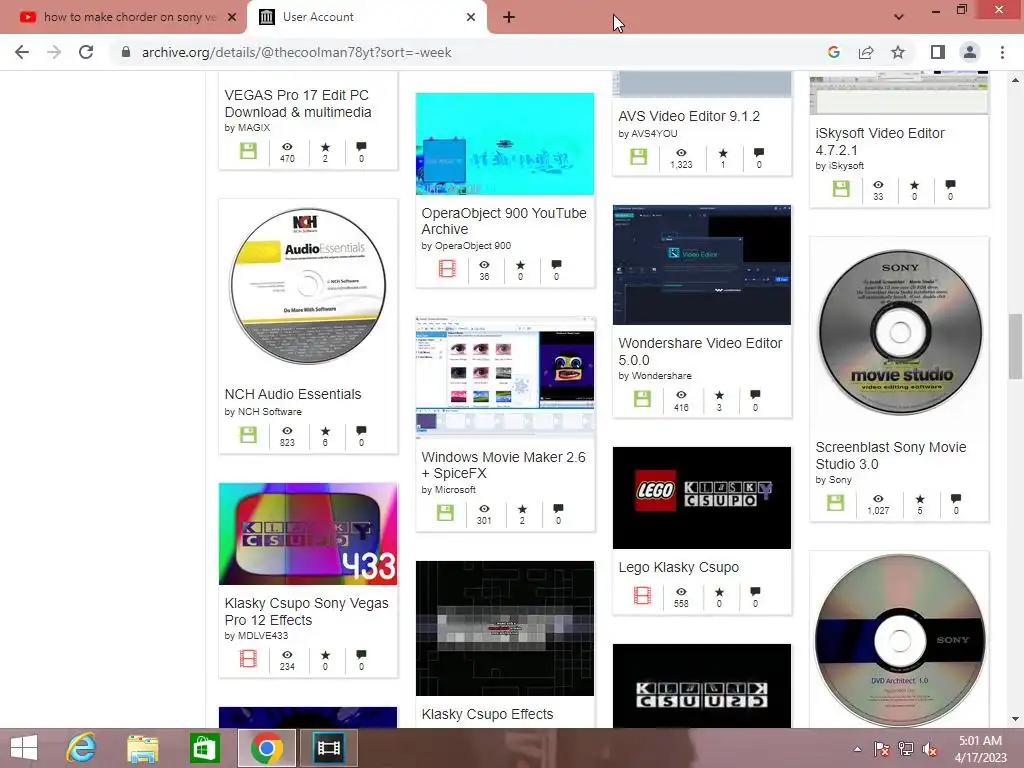The width and height of the screenshot is (1024, 768).
Task: Click film icon on Klasky Csupo Sony Vegas card
Action: point(248,658)
